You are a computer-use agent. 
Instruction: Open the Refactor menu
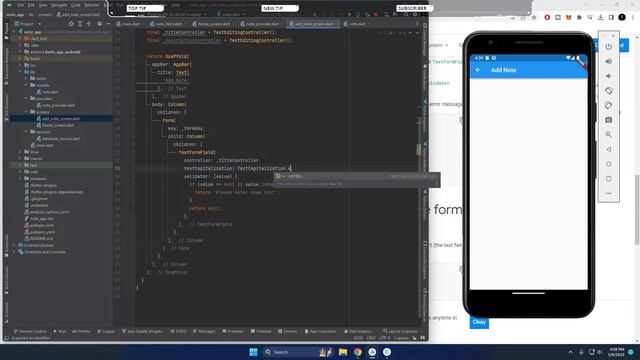pyautogui.click(x=92, y=5)
